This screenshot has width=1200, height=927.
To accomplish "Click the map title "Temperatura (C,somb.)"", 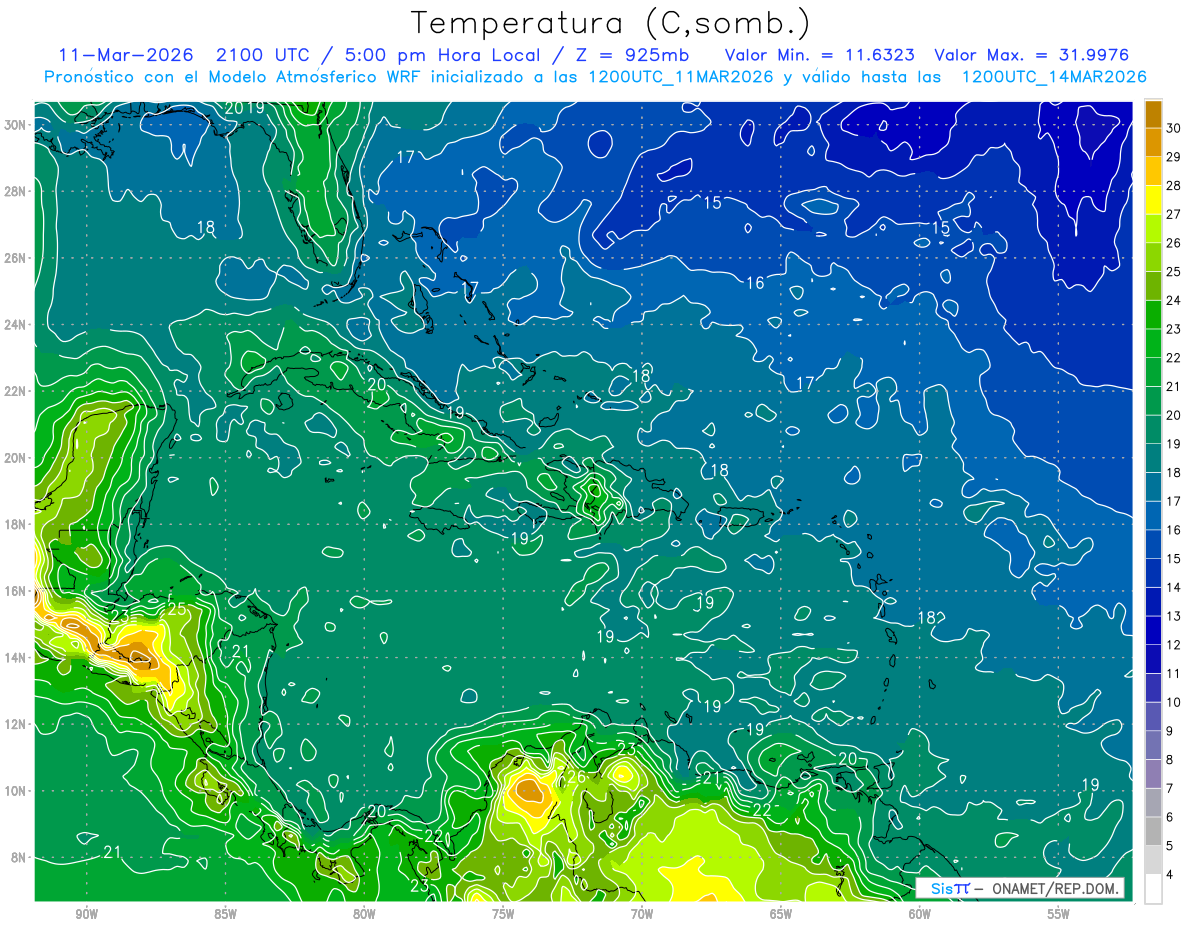I will [610, 23].
